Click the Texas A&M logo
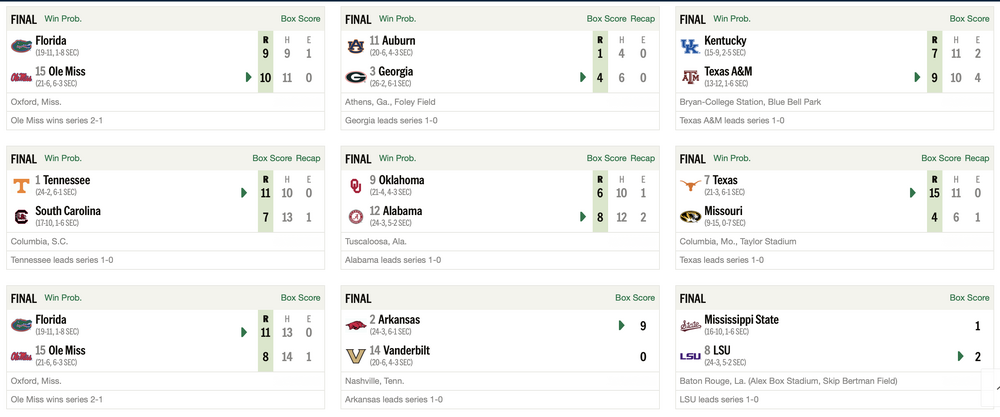Screen dimensions: 1000x417 pyautogui.click(x=690, y=77)
